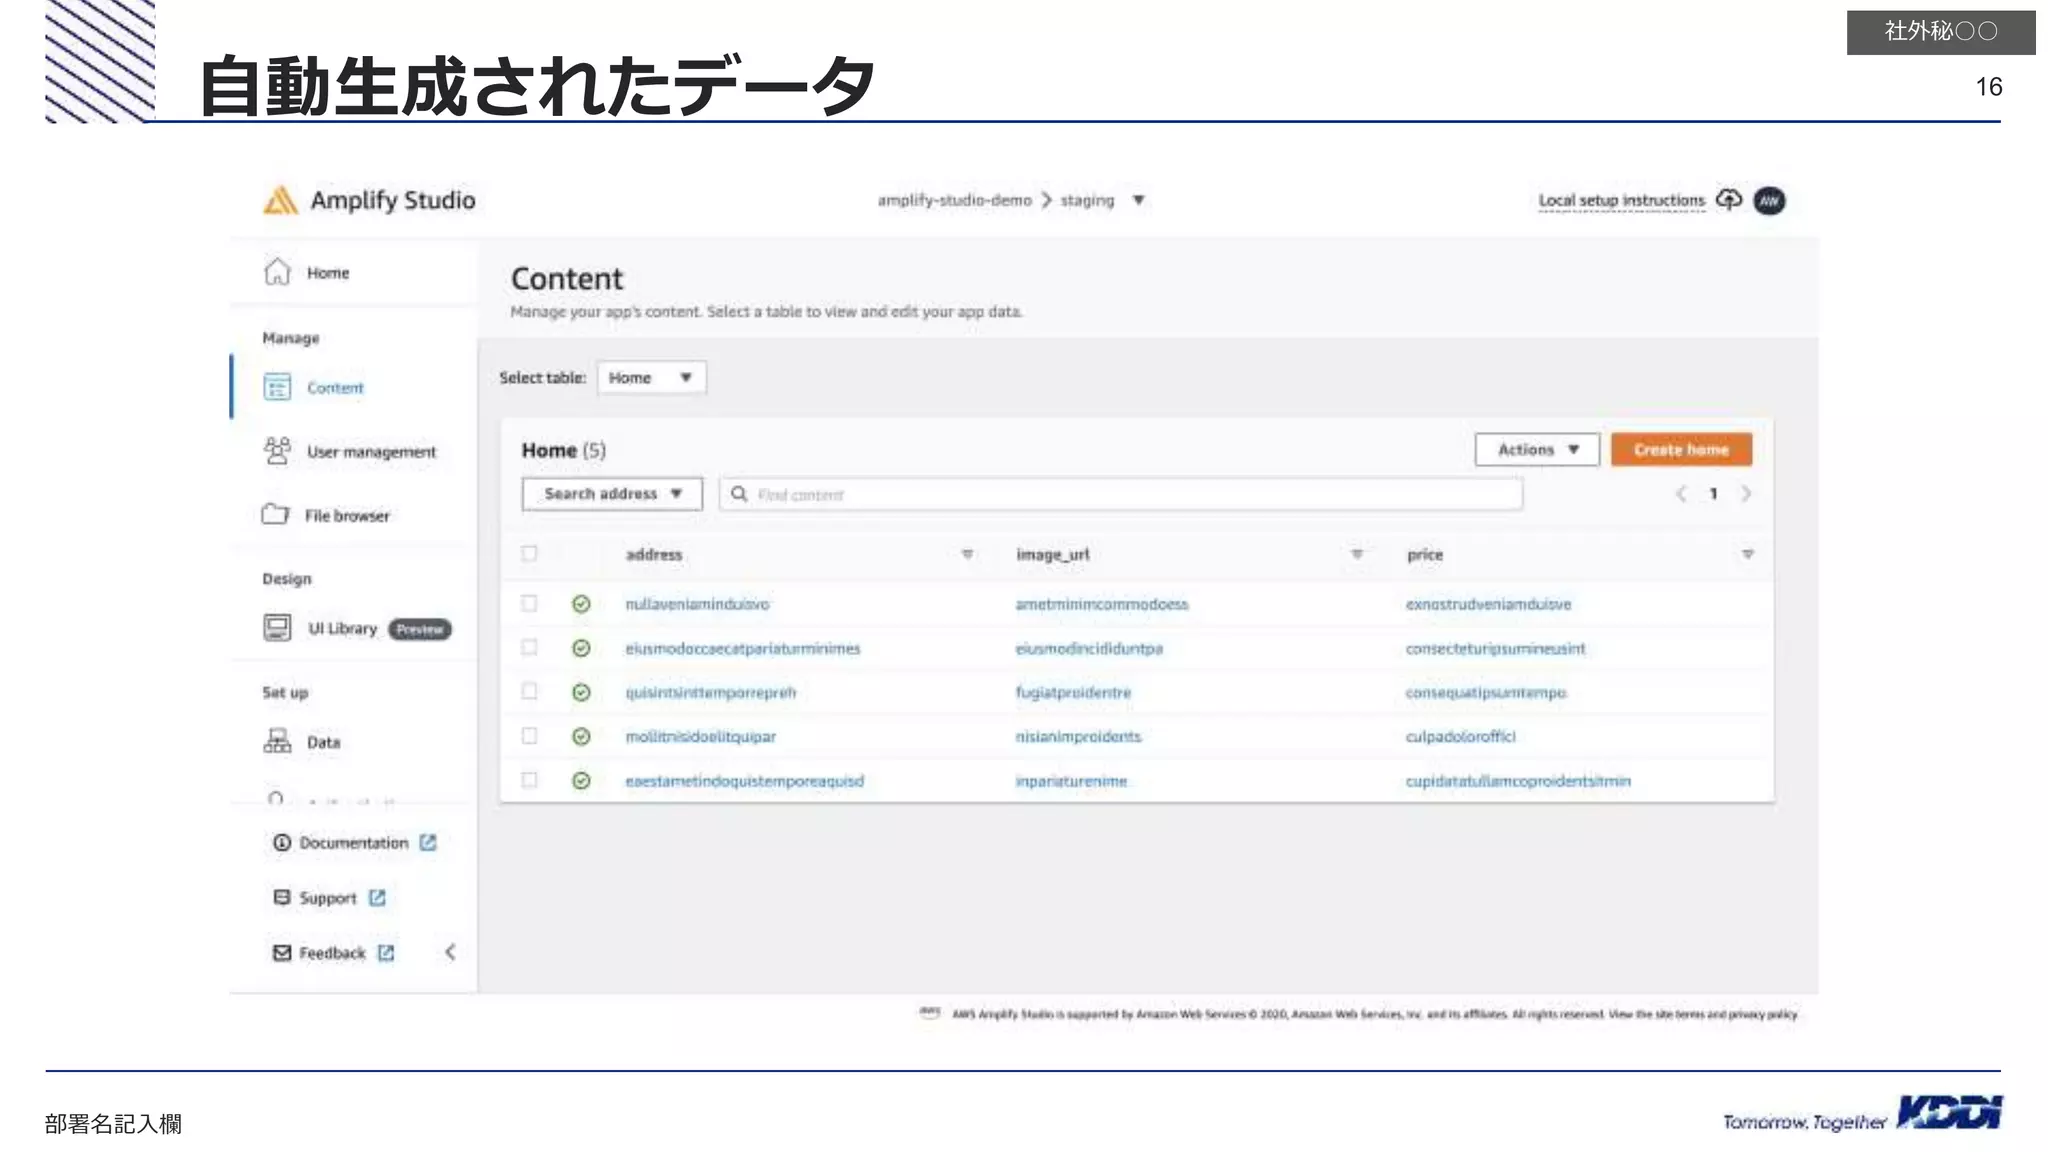Collapse the sidebar with the left chevron
2048x1152 pixels.
click(x=450, y=952)
